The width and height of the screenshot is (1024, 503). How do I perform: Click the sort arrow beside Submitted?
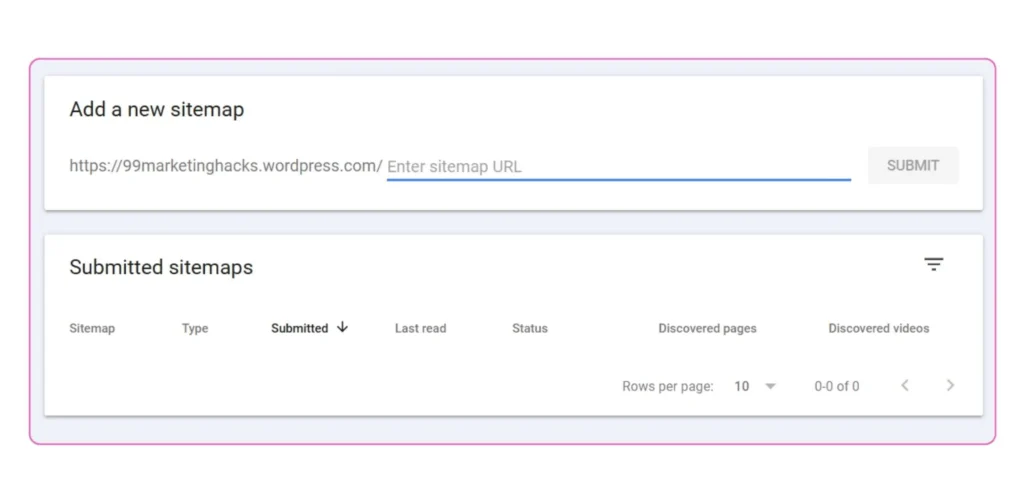[x=343, y=327]
